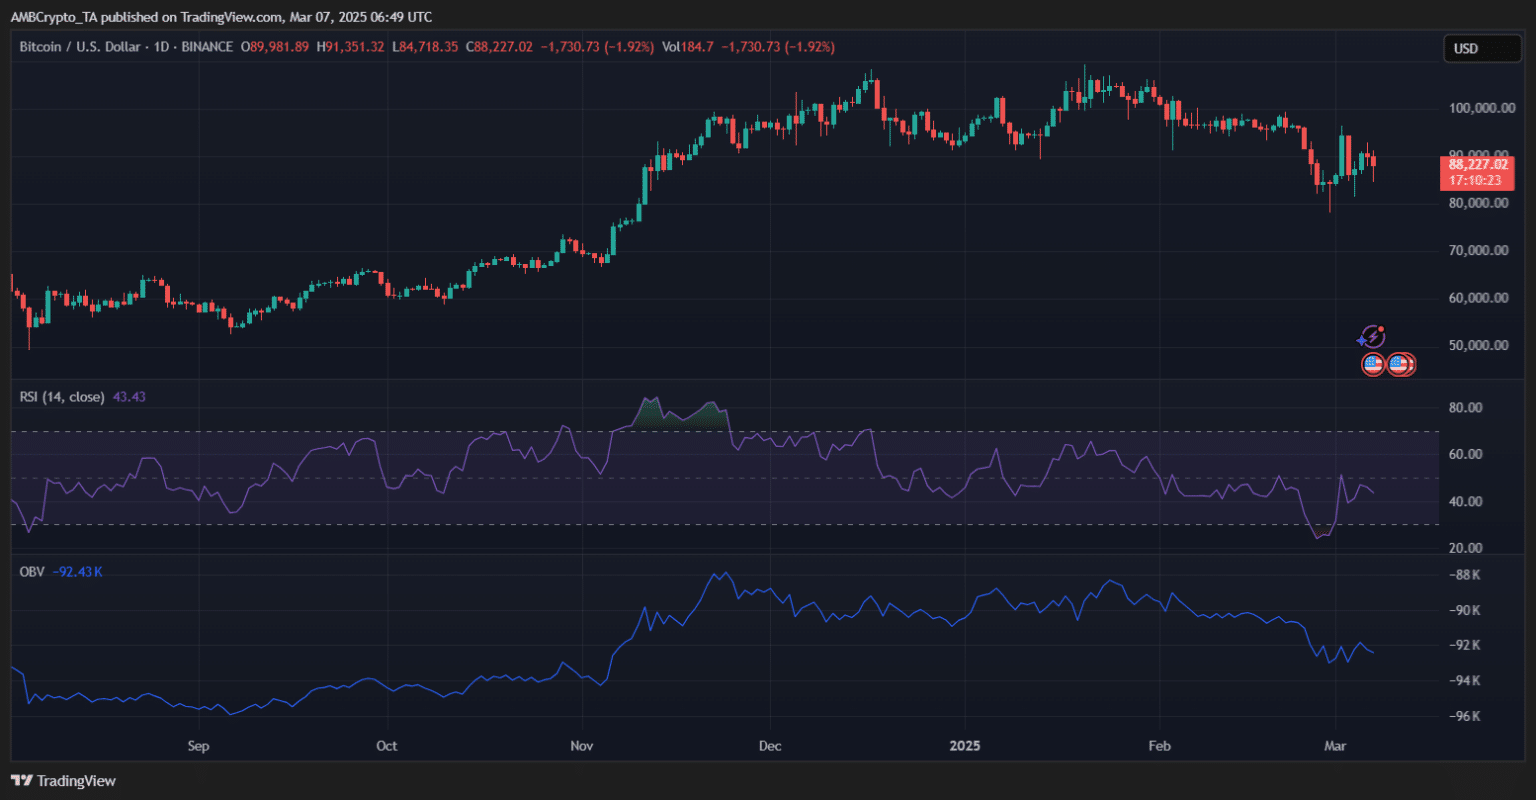Image resolution: width=1536 pixels, height=800 pixels.
Task: Click the AMBCrypto_TA published on TradingView.com header
Action: (x=222, y=17)
